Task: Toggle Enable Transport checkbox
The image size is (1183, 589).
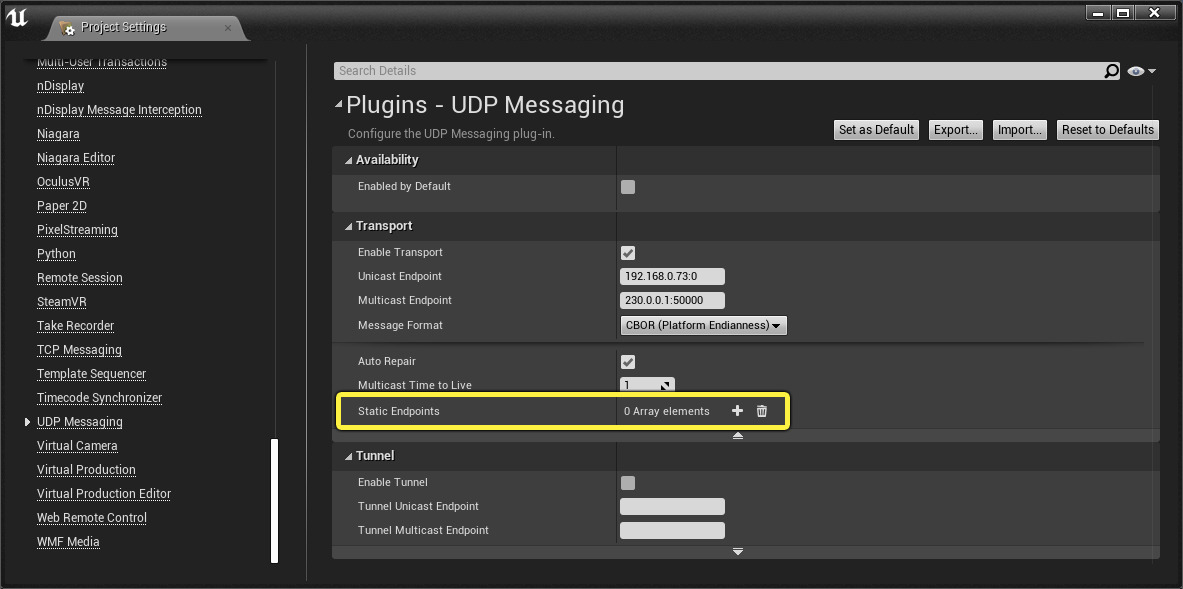Action: 628,253
